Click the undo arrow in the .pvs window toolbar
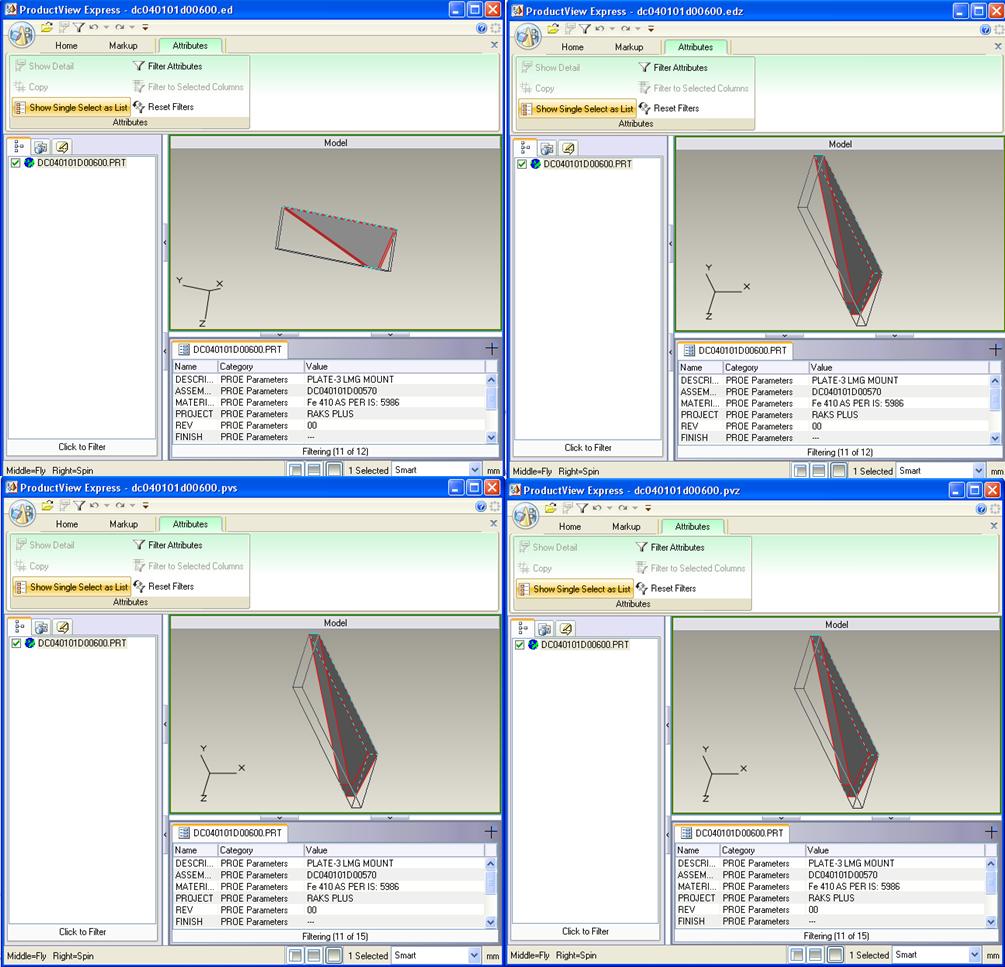This screenshot has width=1005, height=967. pos(94,506)
